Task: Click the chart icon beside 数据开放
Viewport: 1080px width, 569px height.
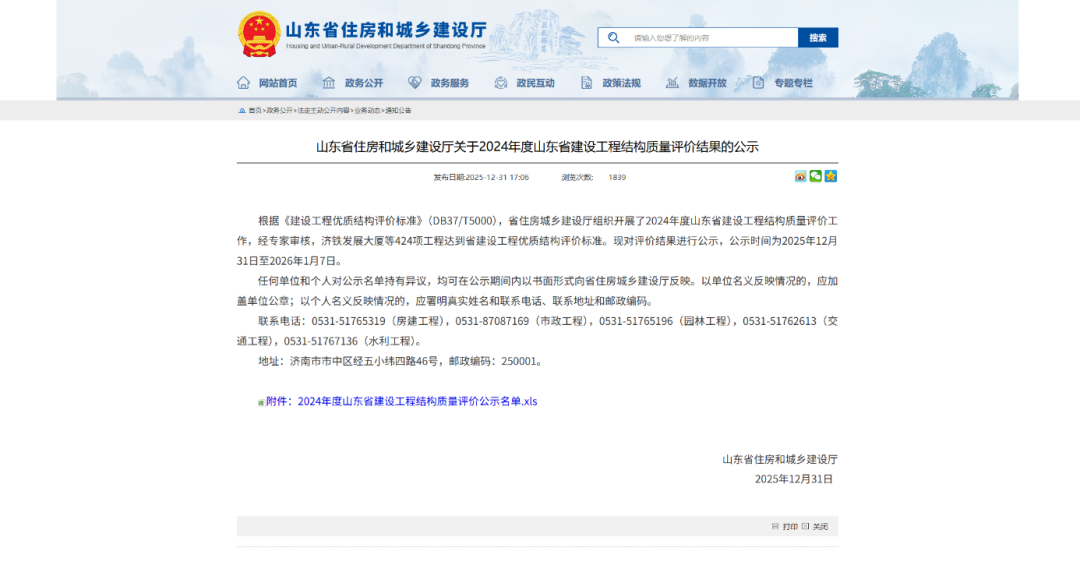Action: (x=672, y=83)
